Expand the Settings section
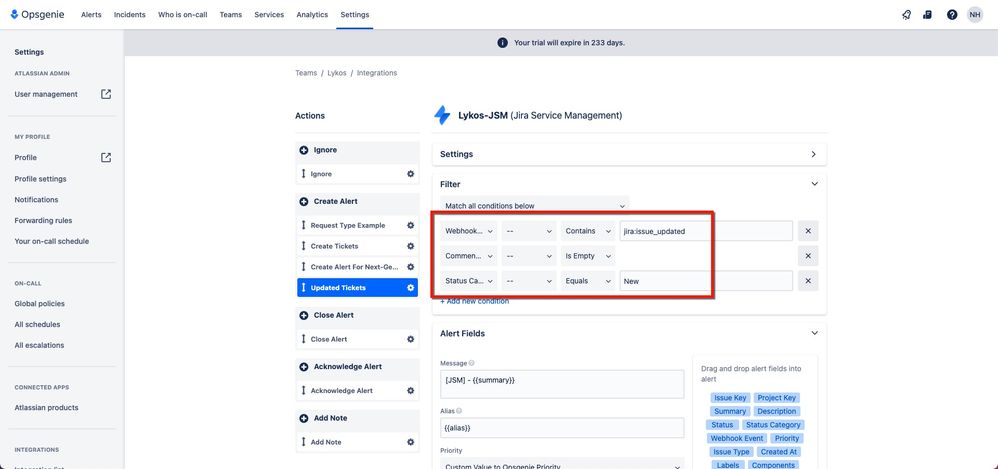The height and width of the screenshot is (469, 998). (629, 154)
